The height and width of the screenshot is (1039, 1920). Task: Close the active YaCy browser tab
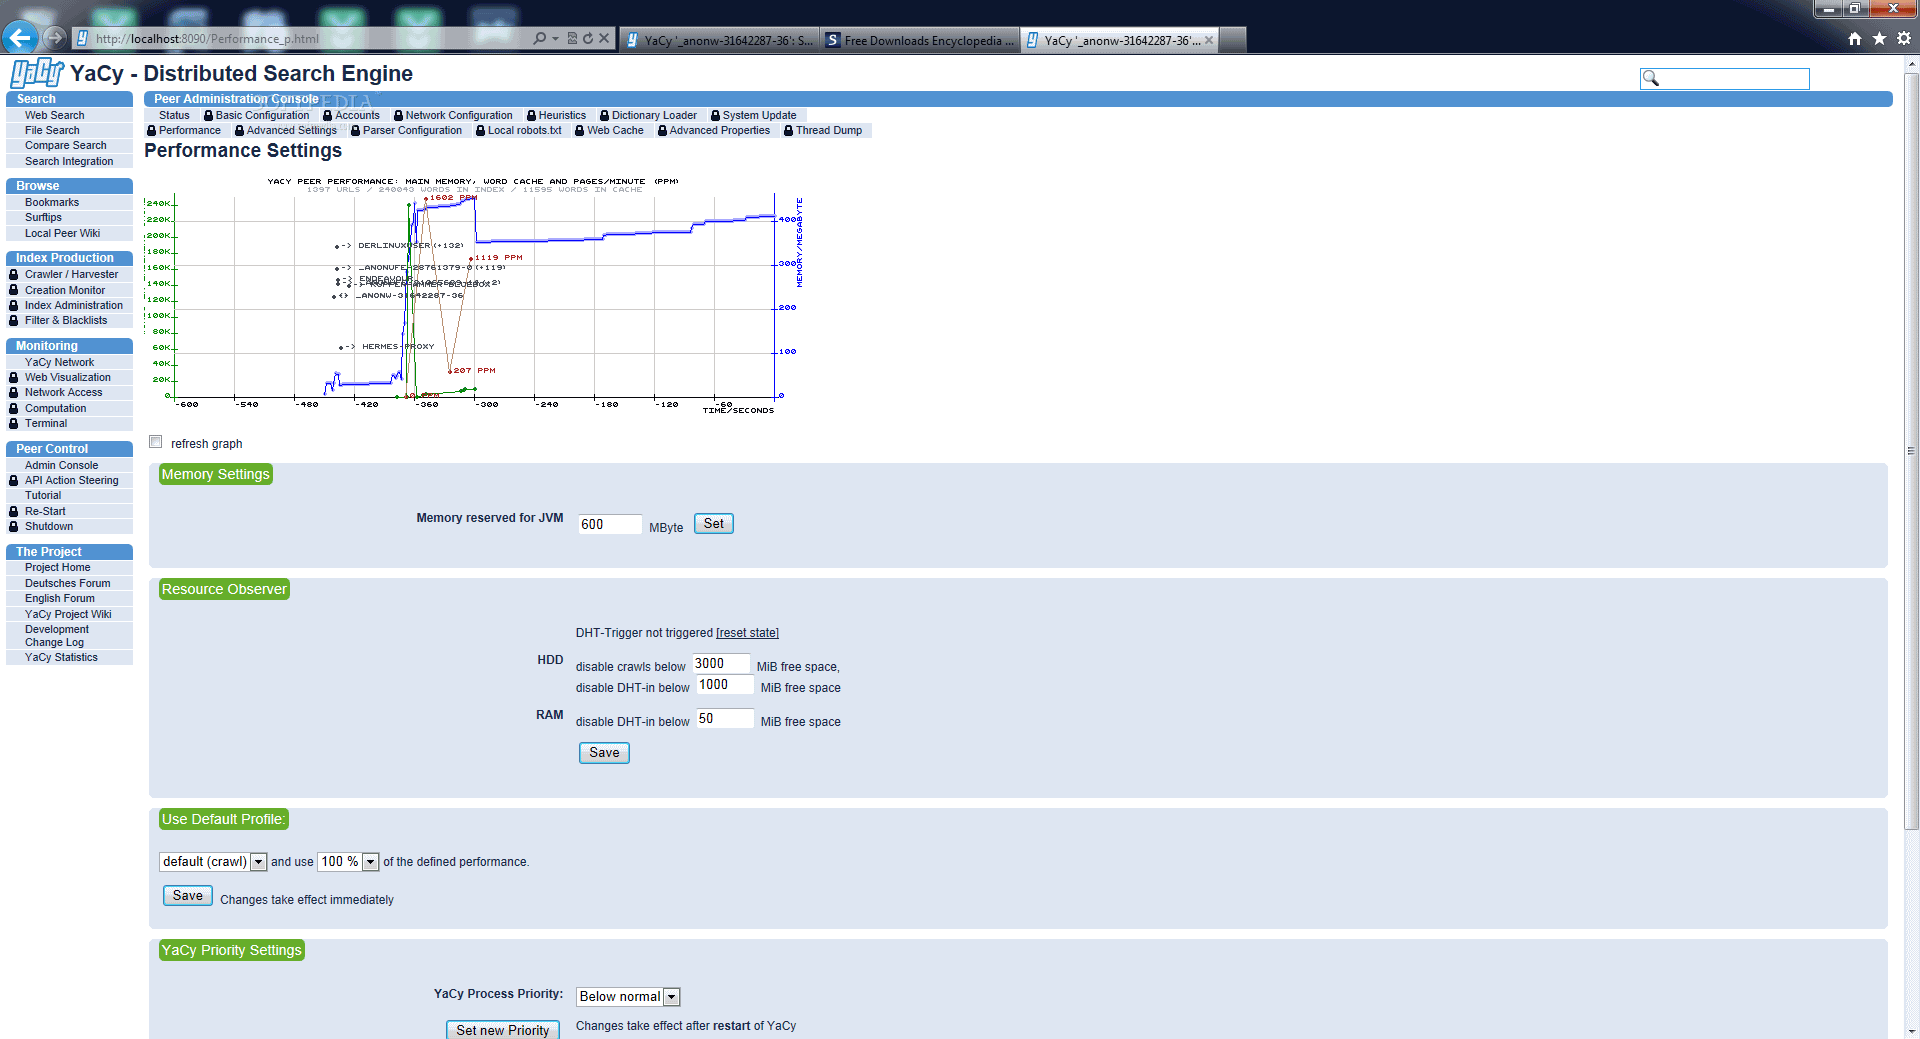(1209, 40)
